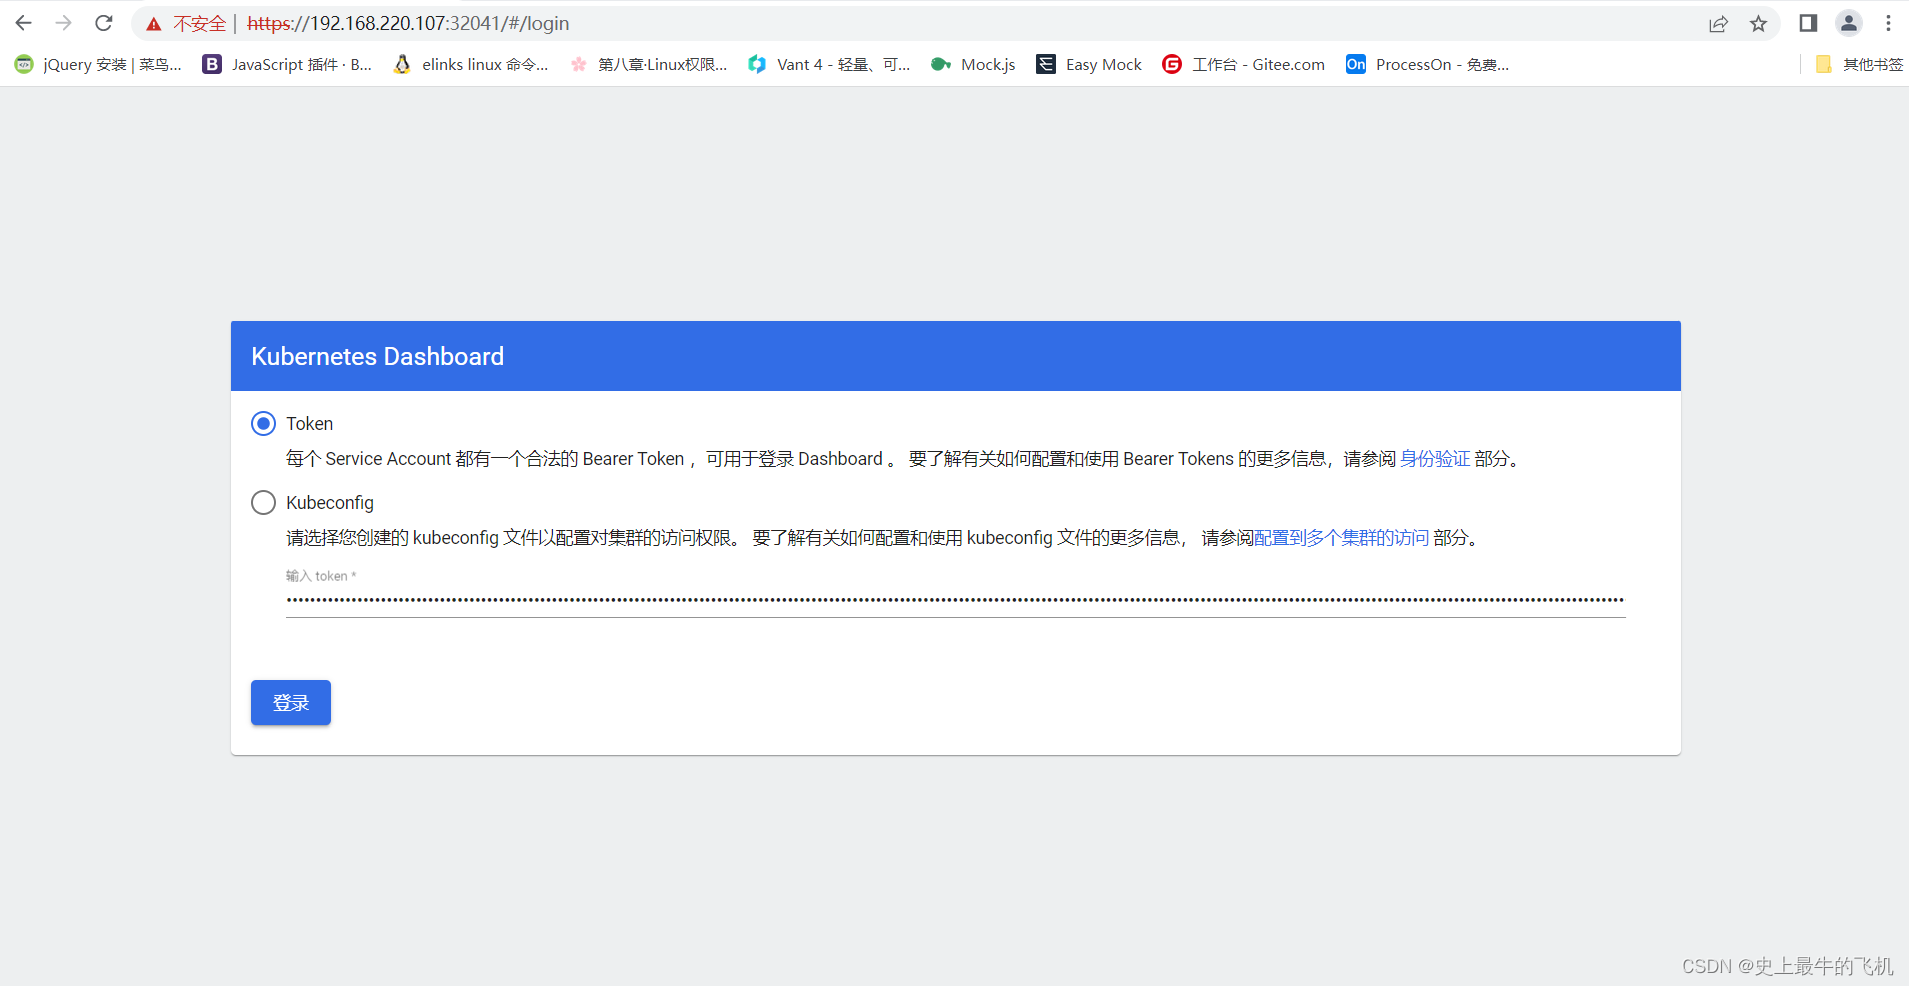Click the Easy Mock favicon
This screenshot has height=986, width=1909.
point(1046,64)
